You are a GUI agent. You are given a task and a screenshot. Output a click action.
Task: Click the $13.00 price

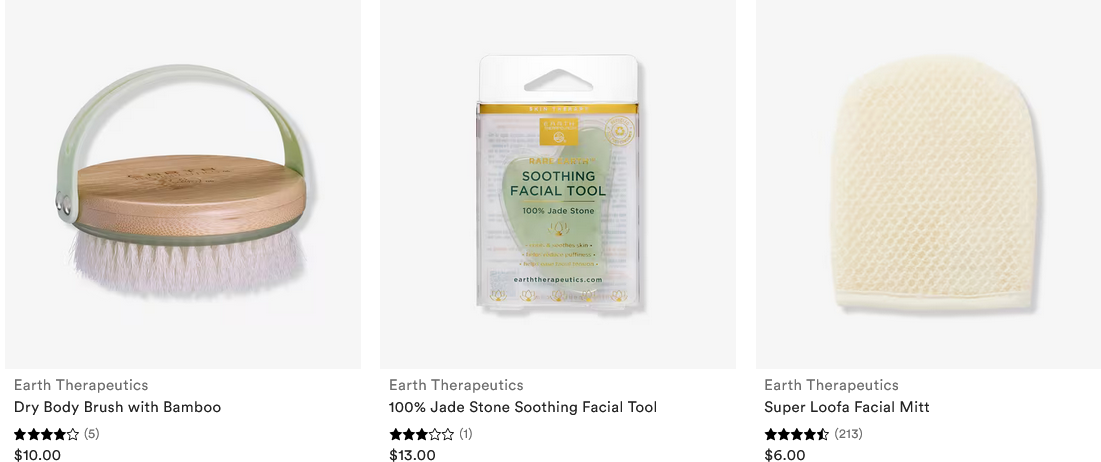pyautogui.click(x=412, y=455)
